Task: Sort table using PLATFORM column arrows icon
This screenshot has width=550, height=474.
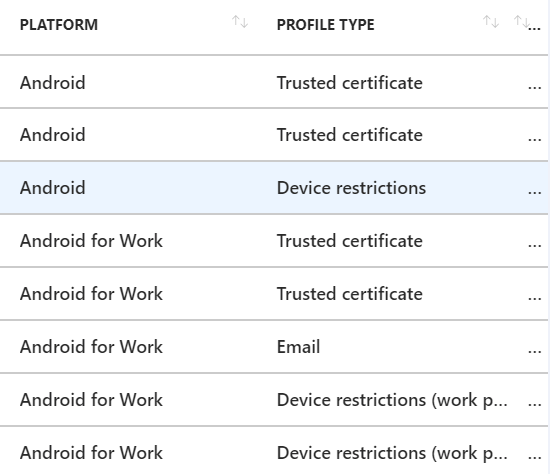Action: [240, 22]
